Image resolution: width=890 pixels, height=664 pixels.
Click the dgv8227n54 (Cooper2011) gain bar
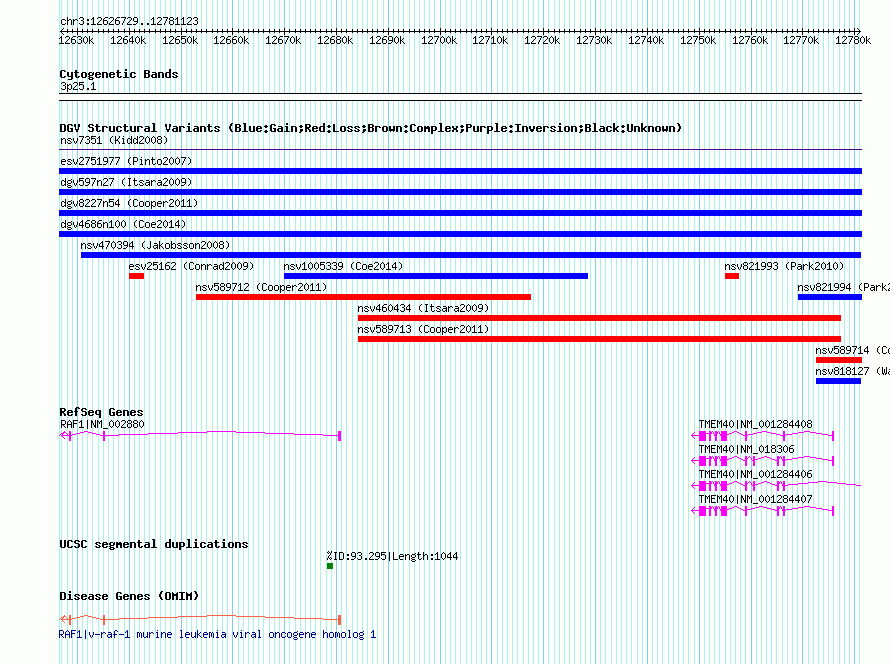click(x=460, y=213)
